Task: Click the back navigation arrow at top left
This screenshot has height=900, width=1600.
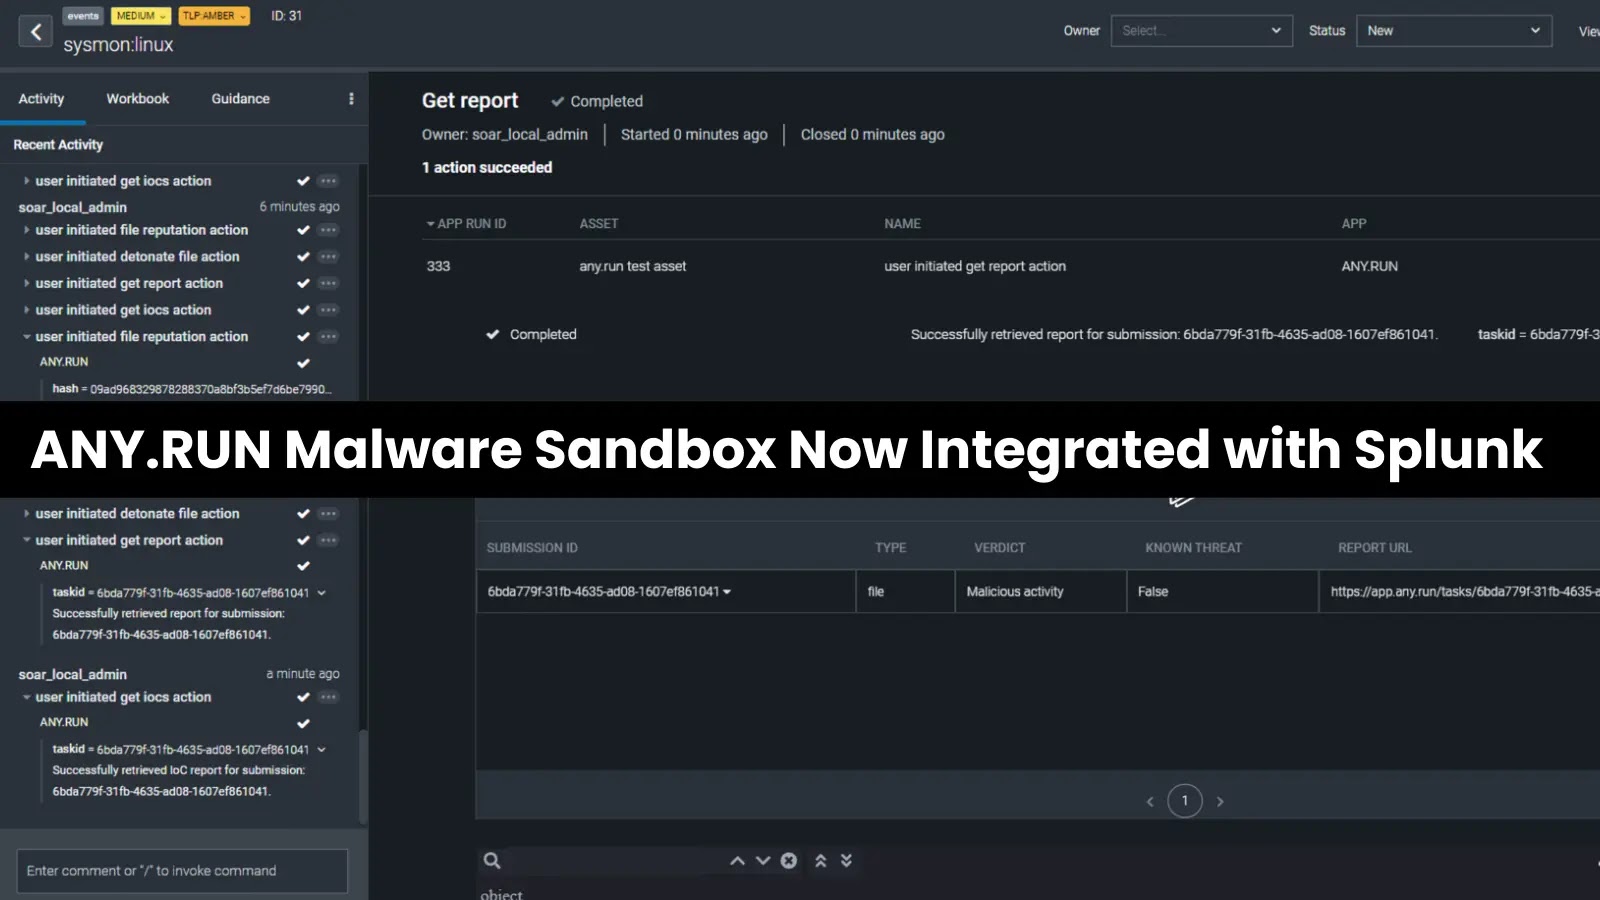Action: click(x=35, y=31)
